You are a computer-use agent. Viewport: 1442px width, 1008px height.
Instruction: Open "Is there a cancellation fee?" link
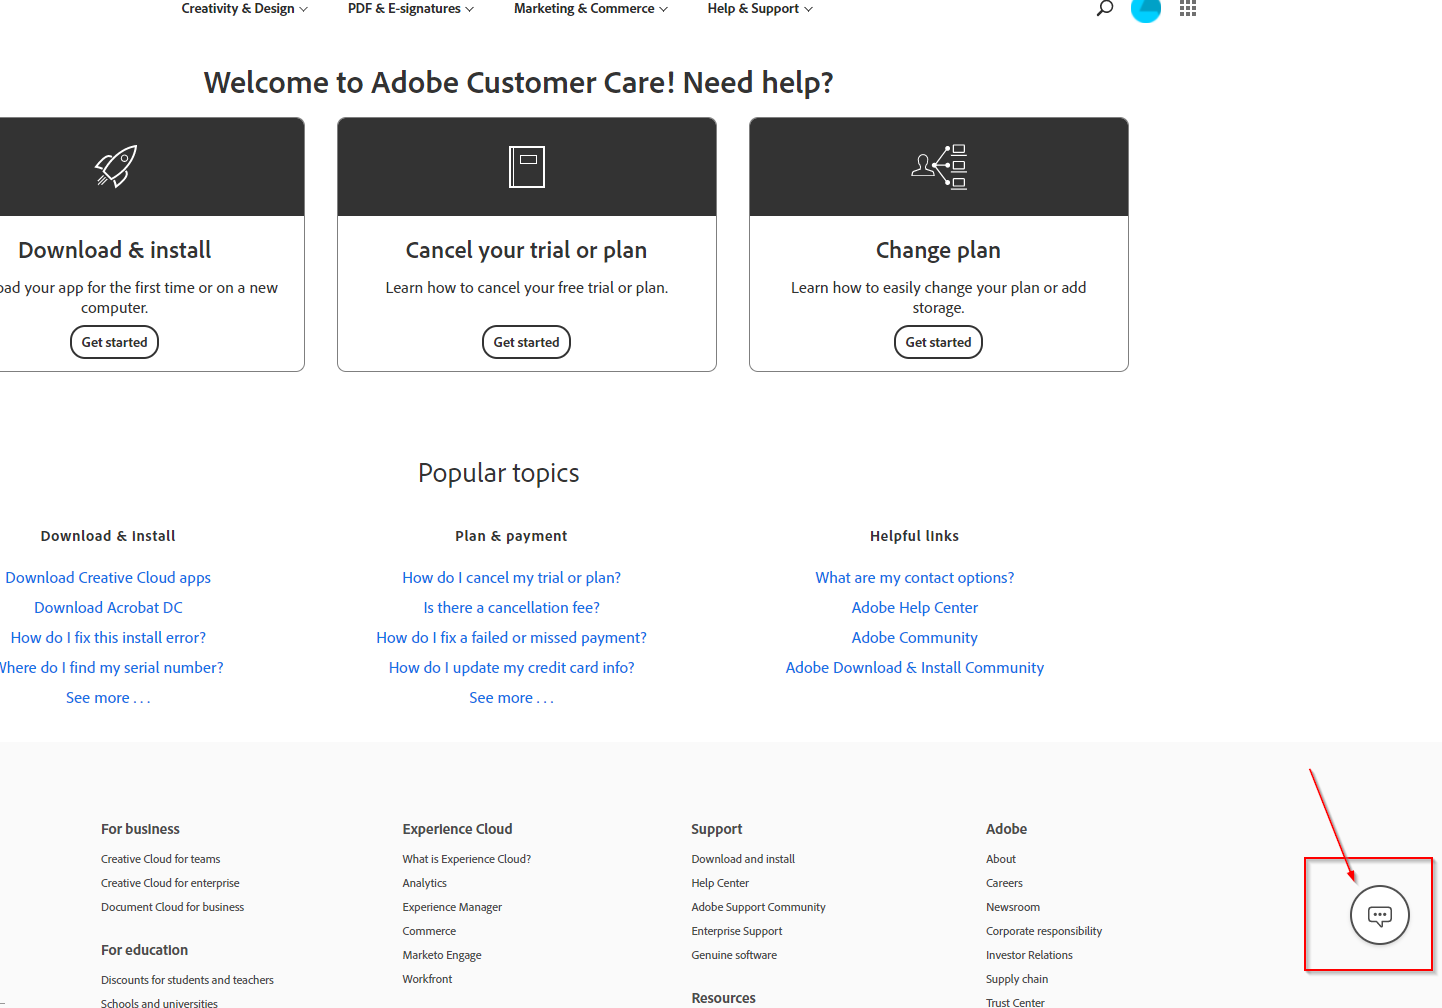(511, 608)
